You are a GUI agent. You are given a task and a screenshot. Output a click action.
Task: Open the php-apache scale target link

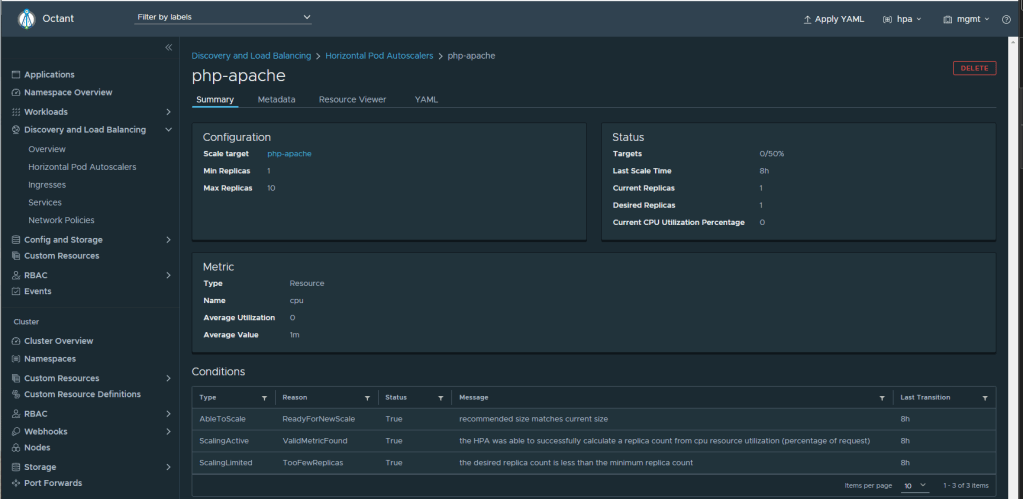289,154
